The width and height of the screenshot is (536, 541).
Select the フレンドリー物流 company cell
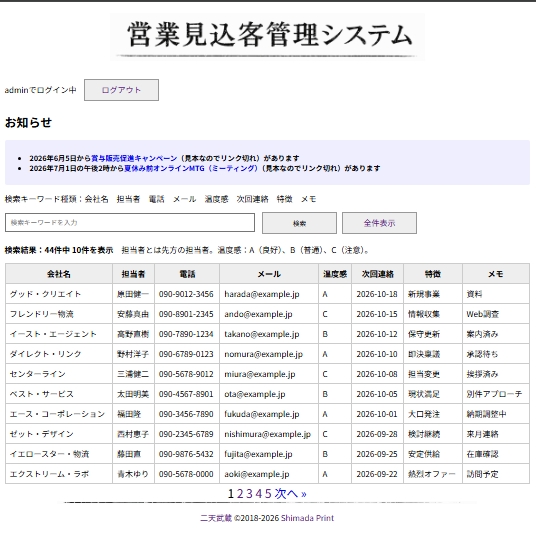[59, 314]
